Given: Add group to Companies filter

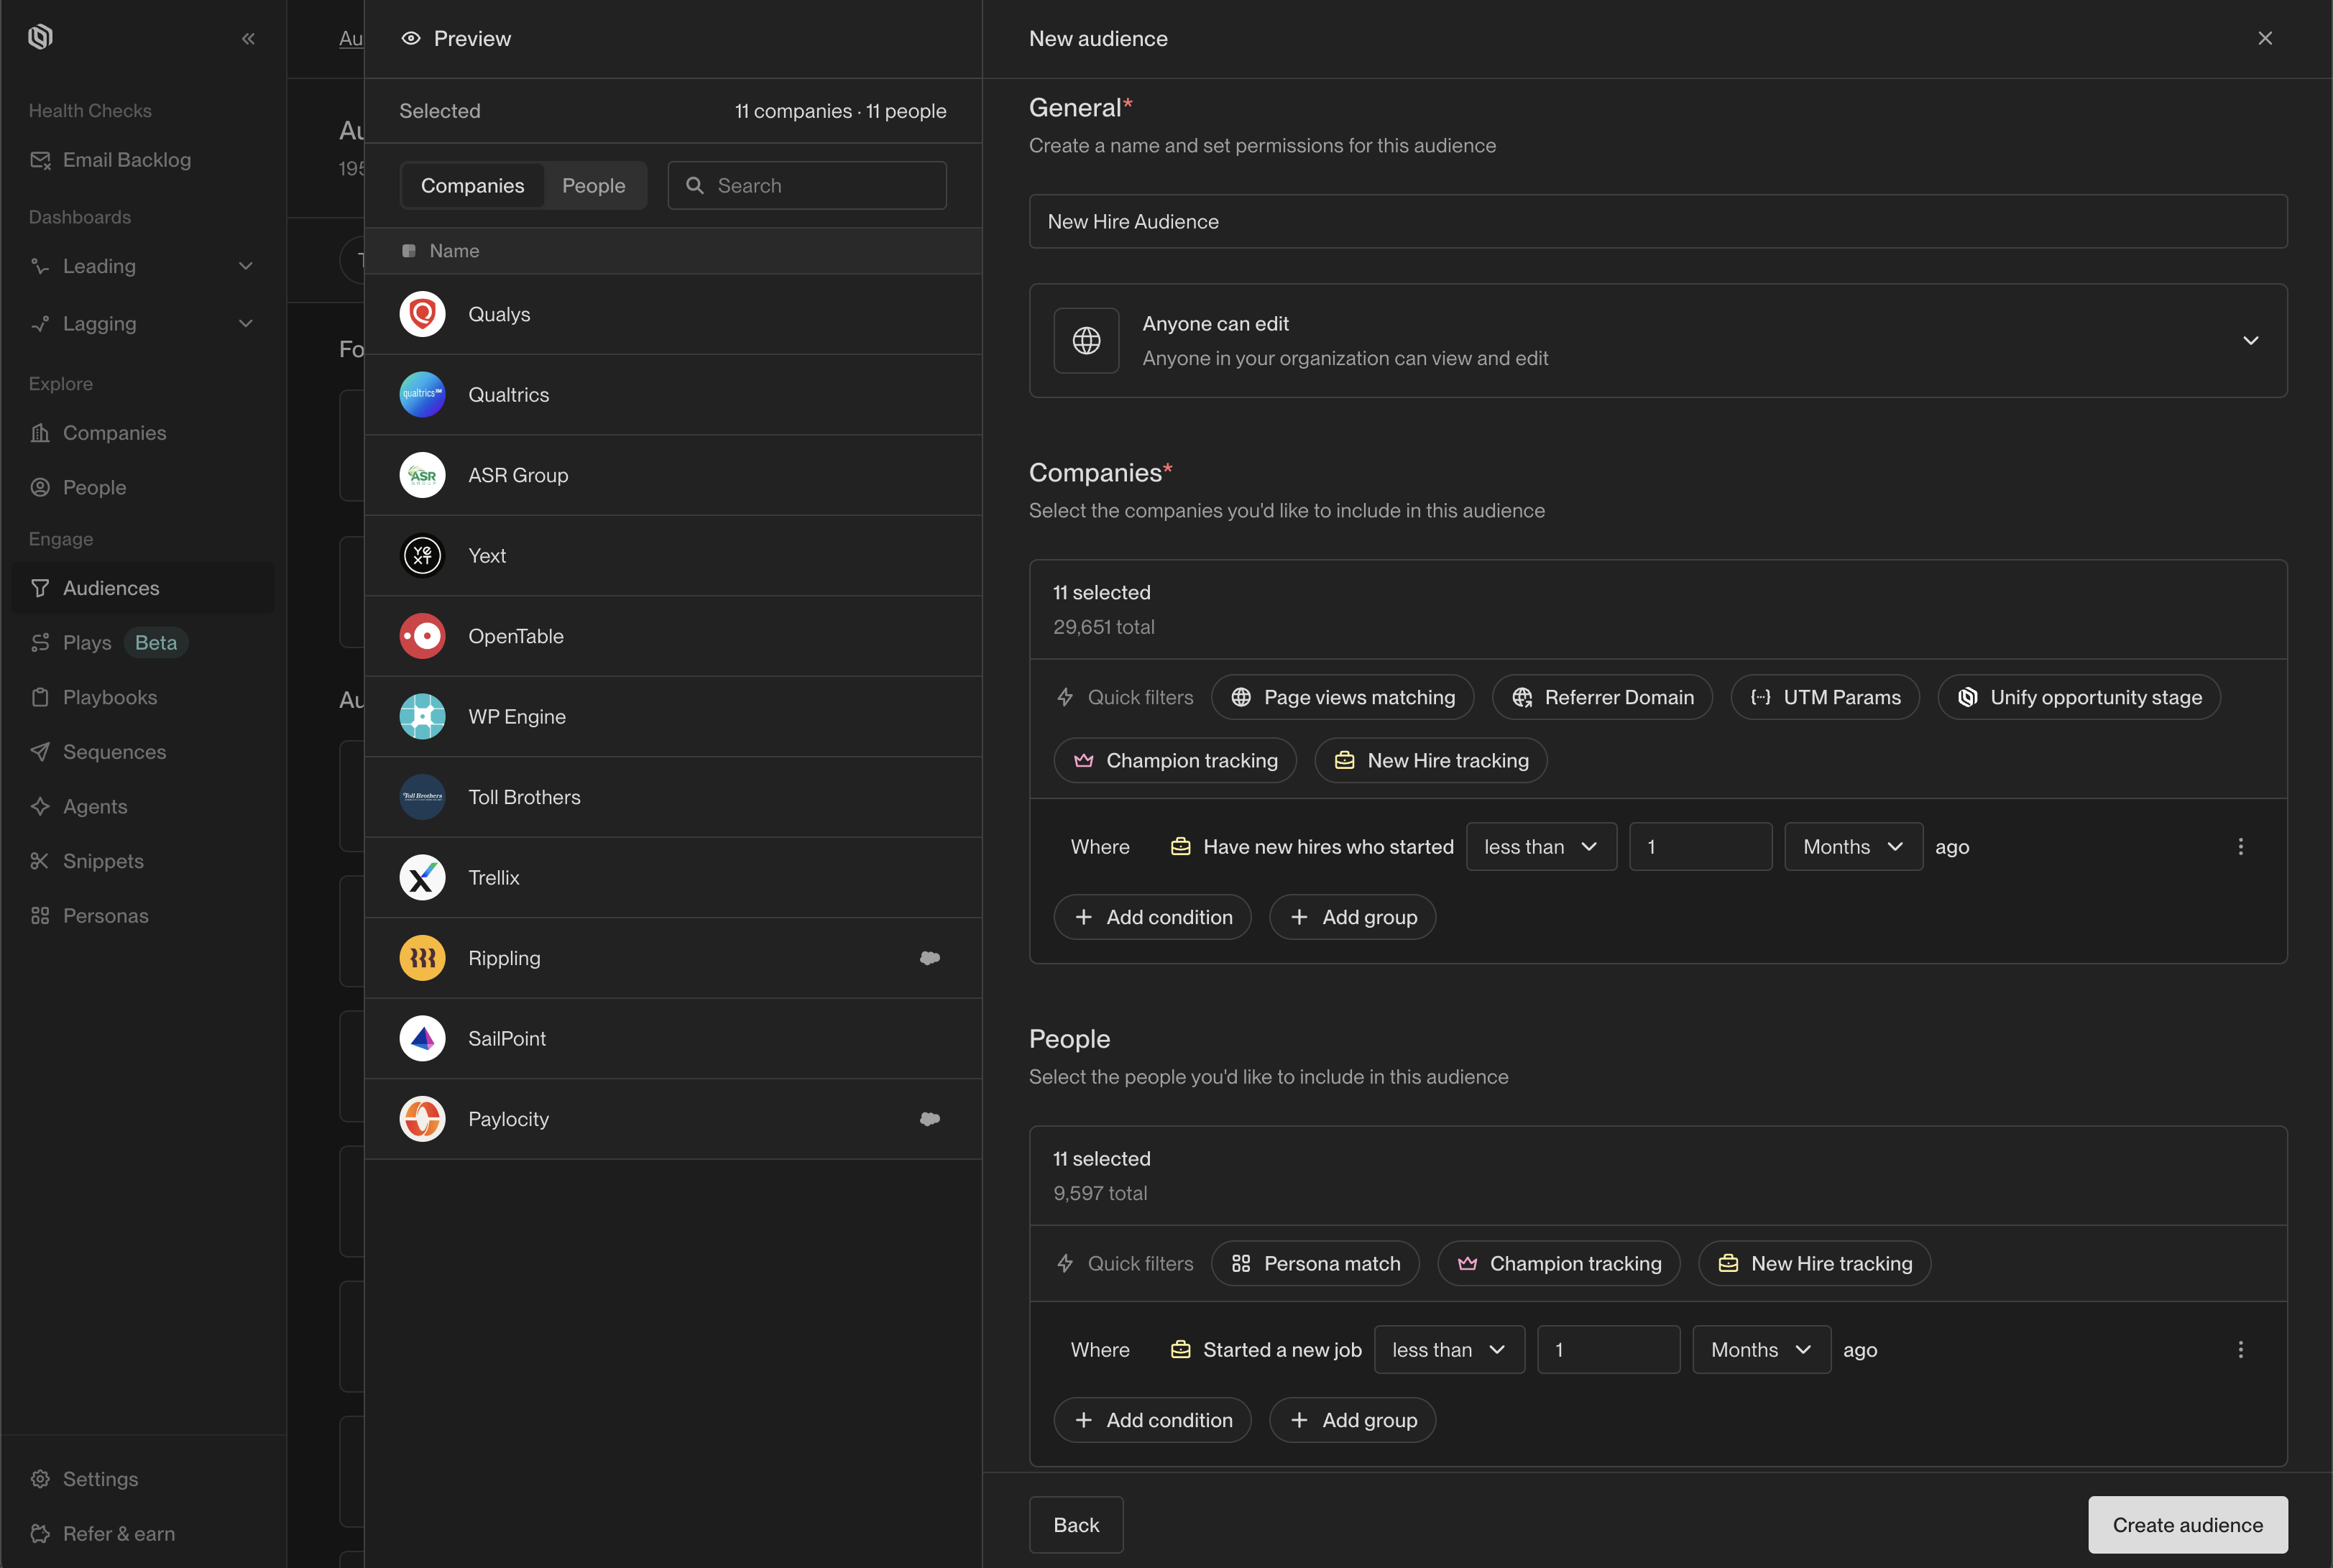Looking at the screenshot, I should [x=1353, y=918].
